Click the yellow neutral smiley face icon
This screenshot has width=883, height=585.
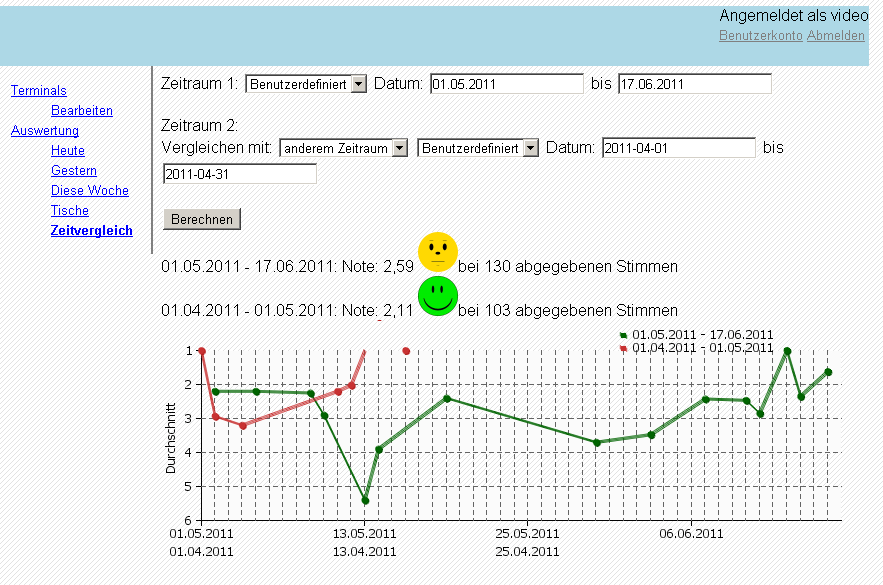pyautogui.click(x=438, y=252)
